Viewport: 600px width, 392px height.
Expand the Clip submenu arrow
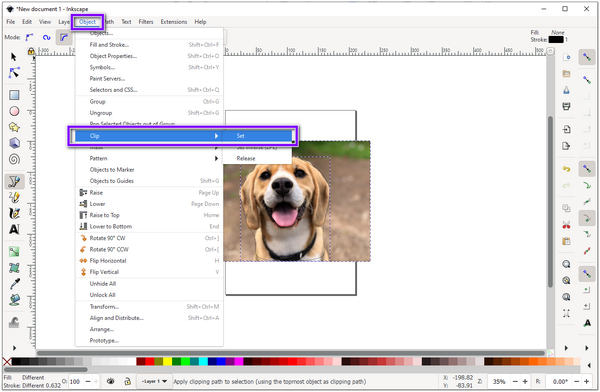(216, 136)
